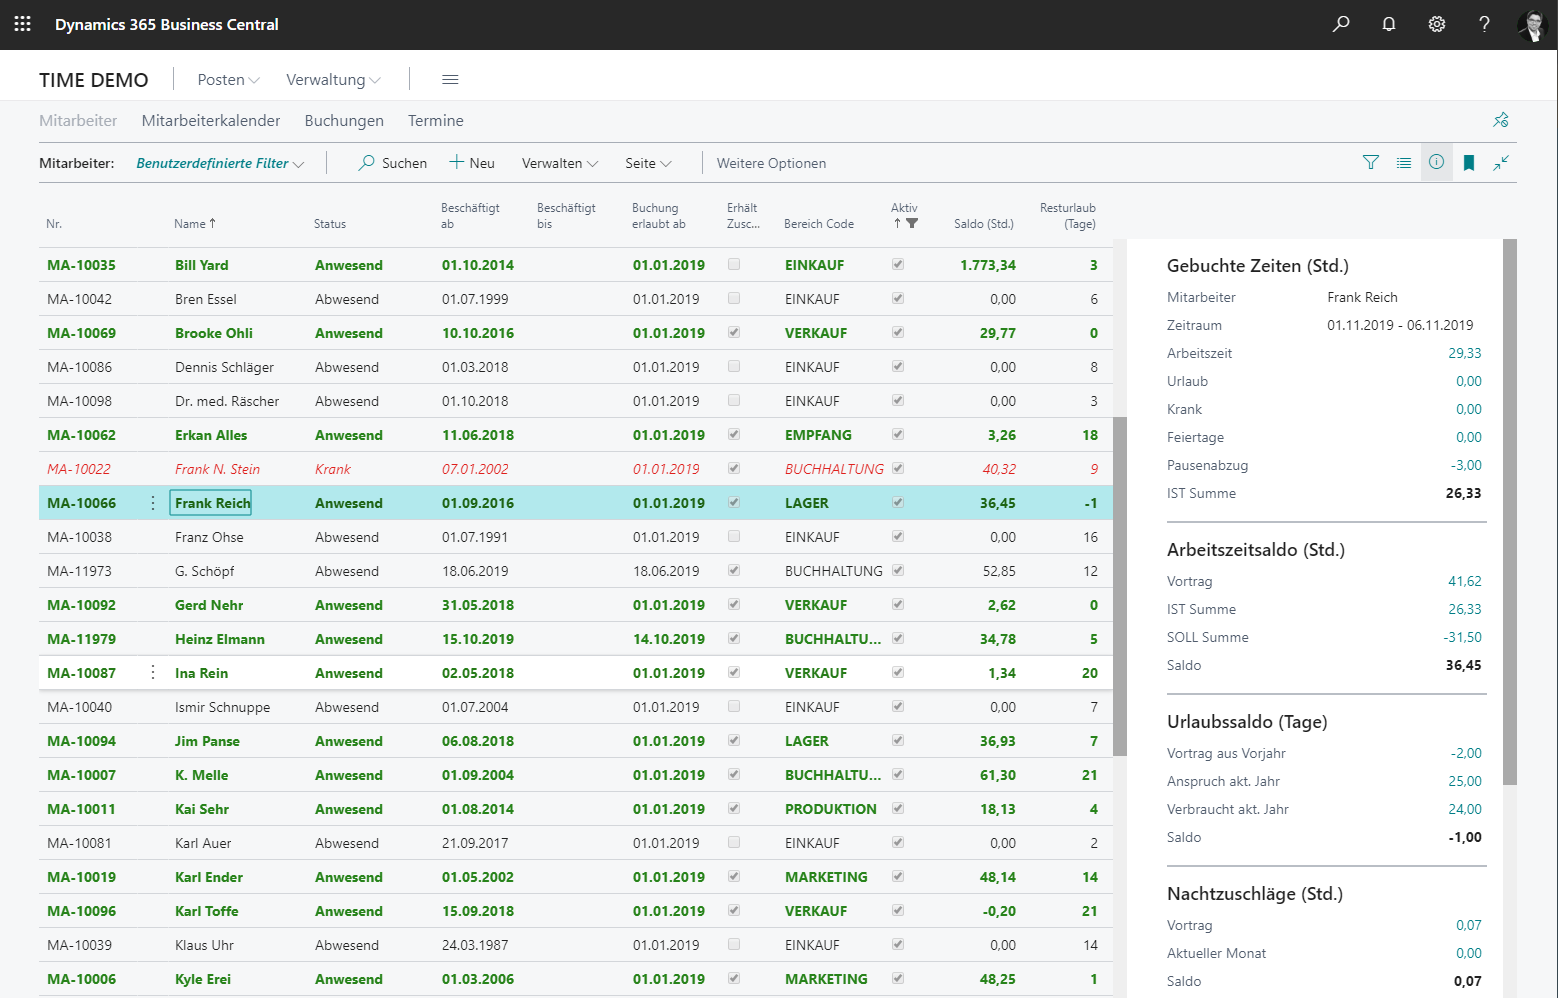
Task: Open row options dots for MA-10066
Action: tap(153, 503)
